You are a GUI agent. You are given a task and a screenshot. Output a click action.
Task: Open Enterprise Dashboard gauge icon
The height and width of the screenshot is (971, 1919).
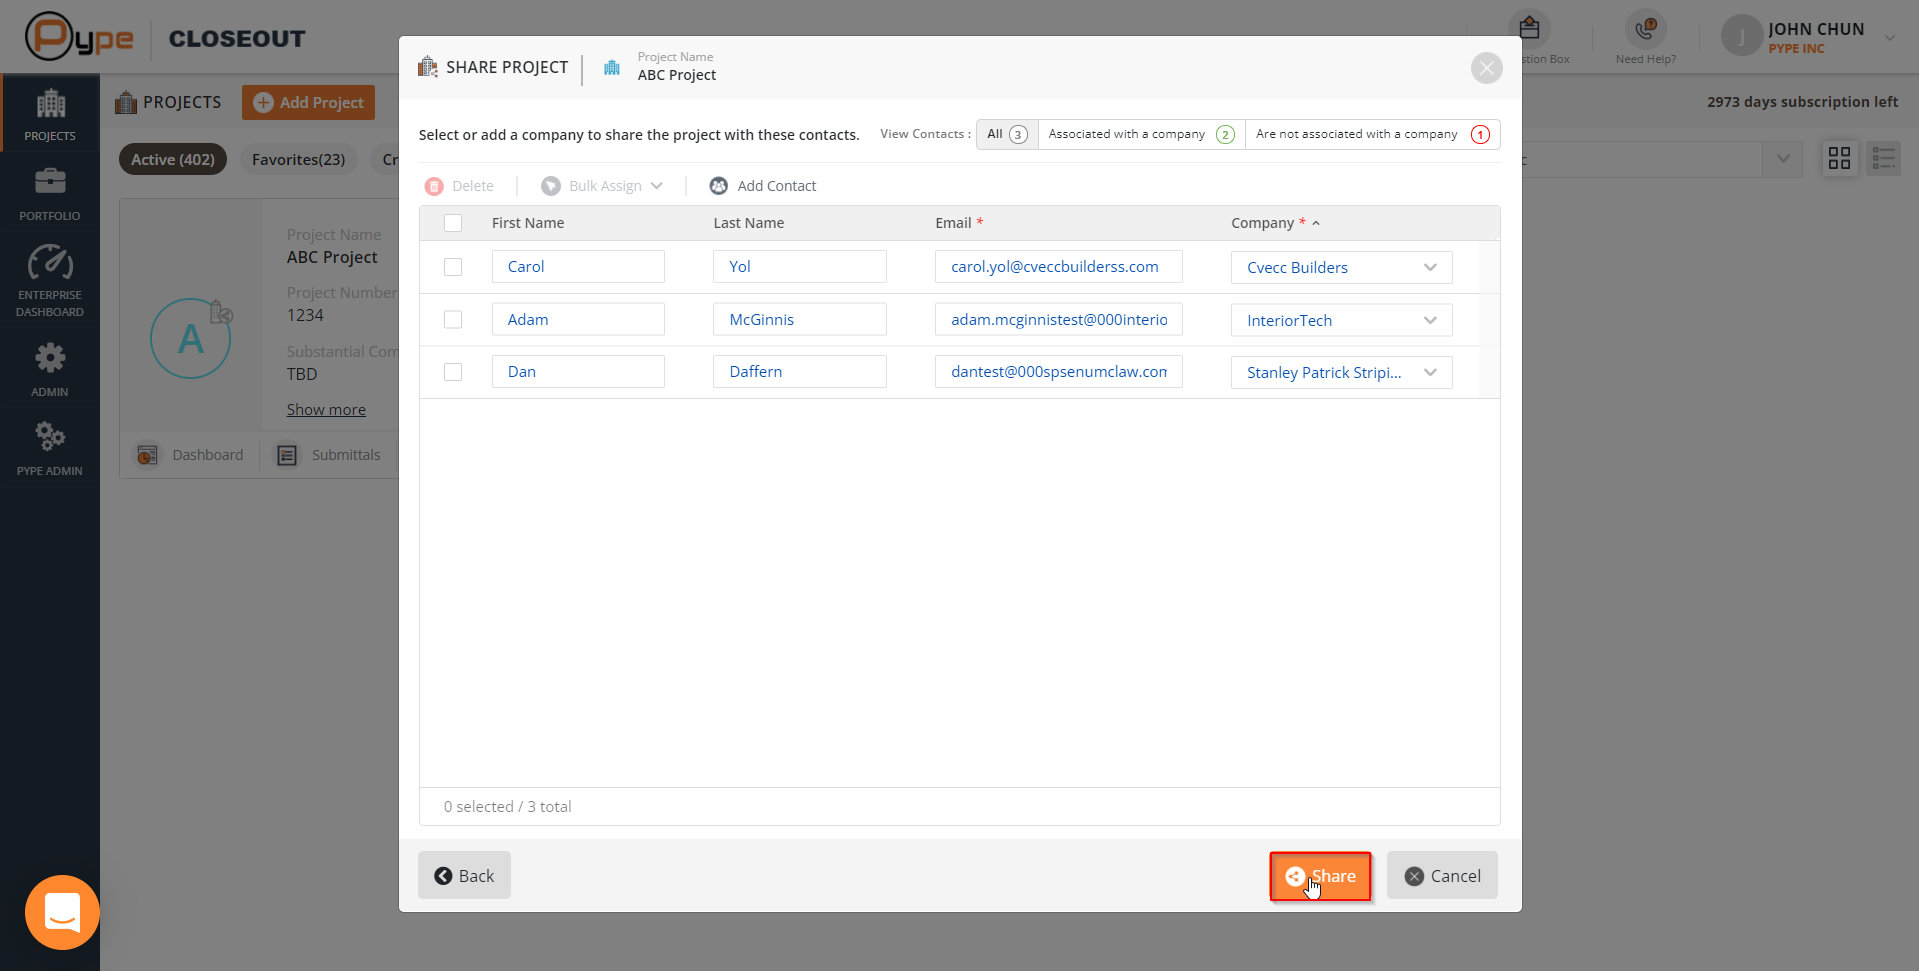(x=50, y=262)
